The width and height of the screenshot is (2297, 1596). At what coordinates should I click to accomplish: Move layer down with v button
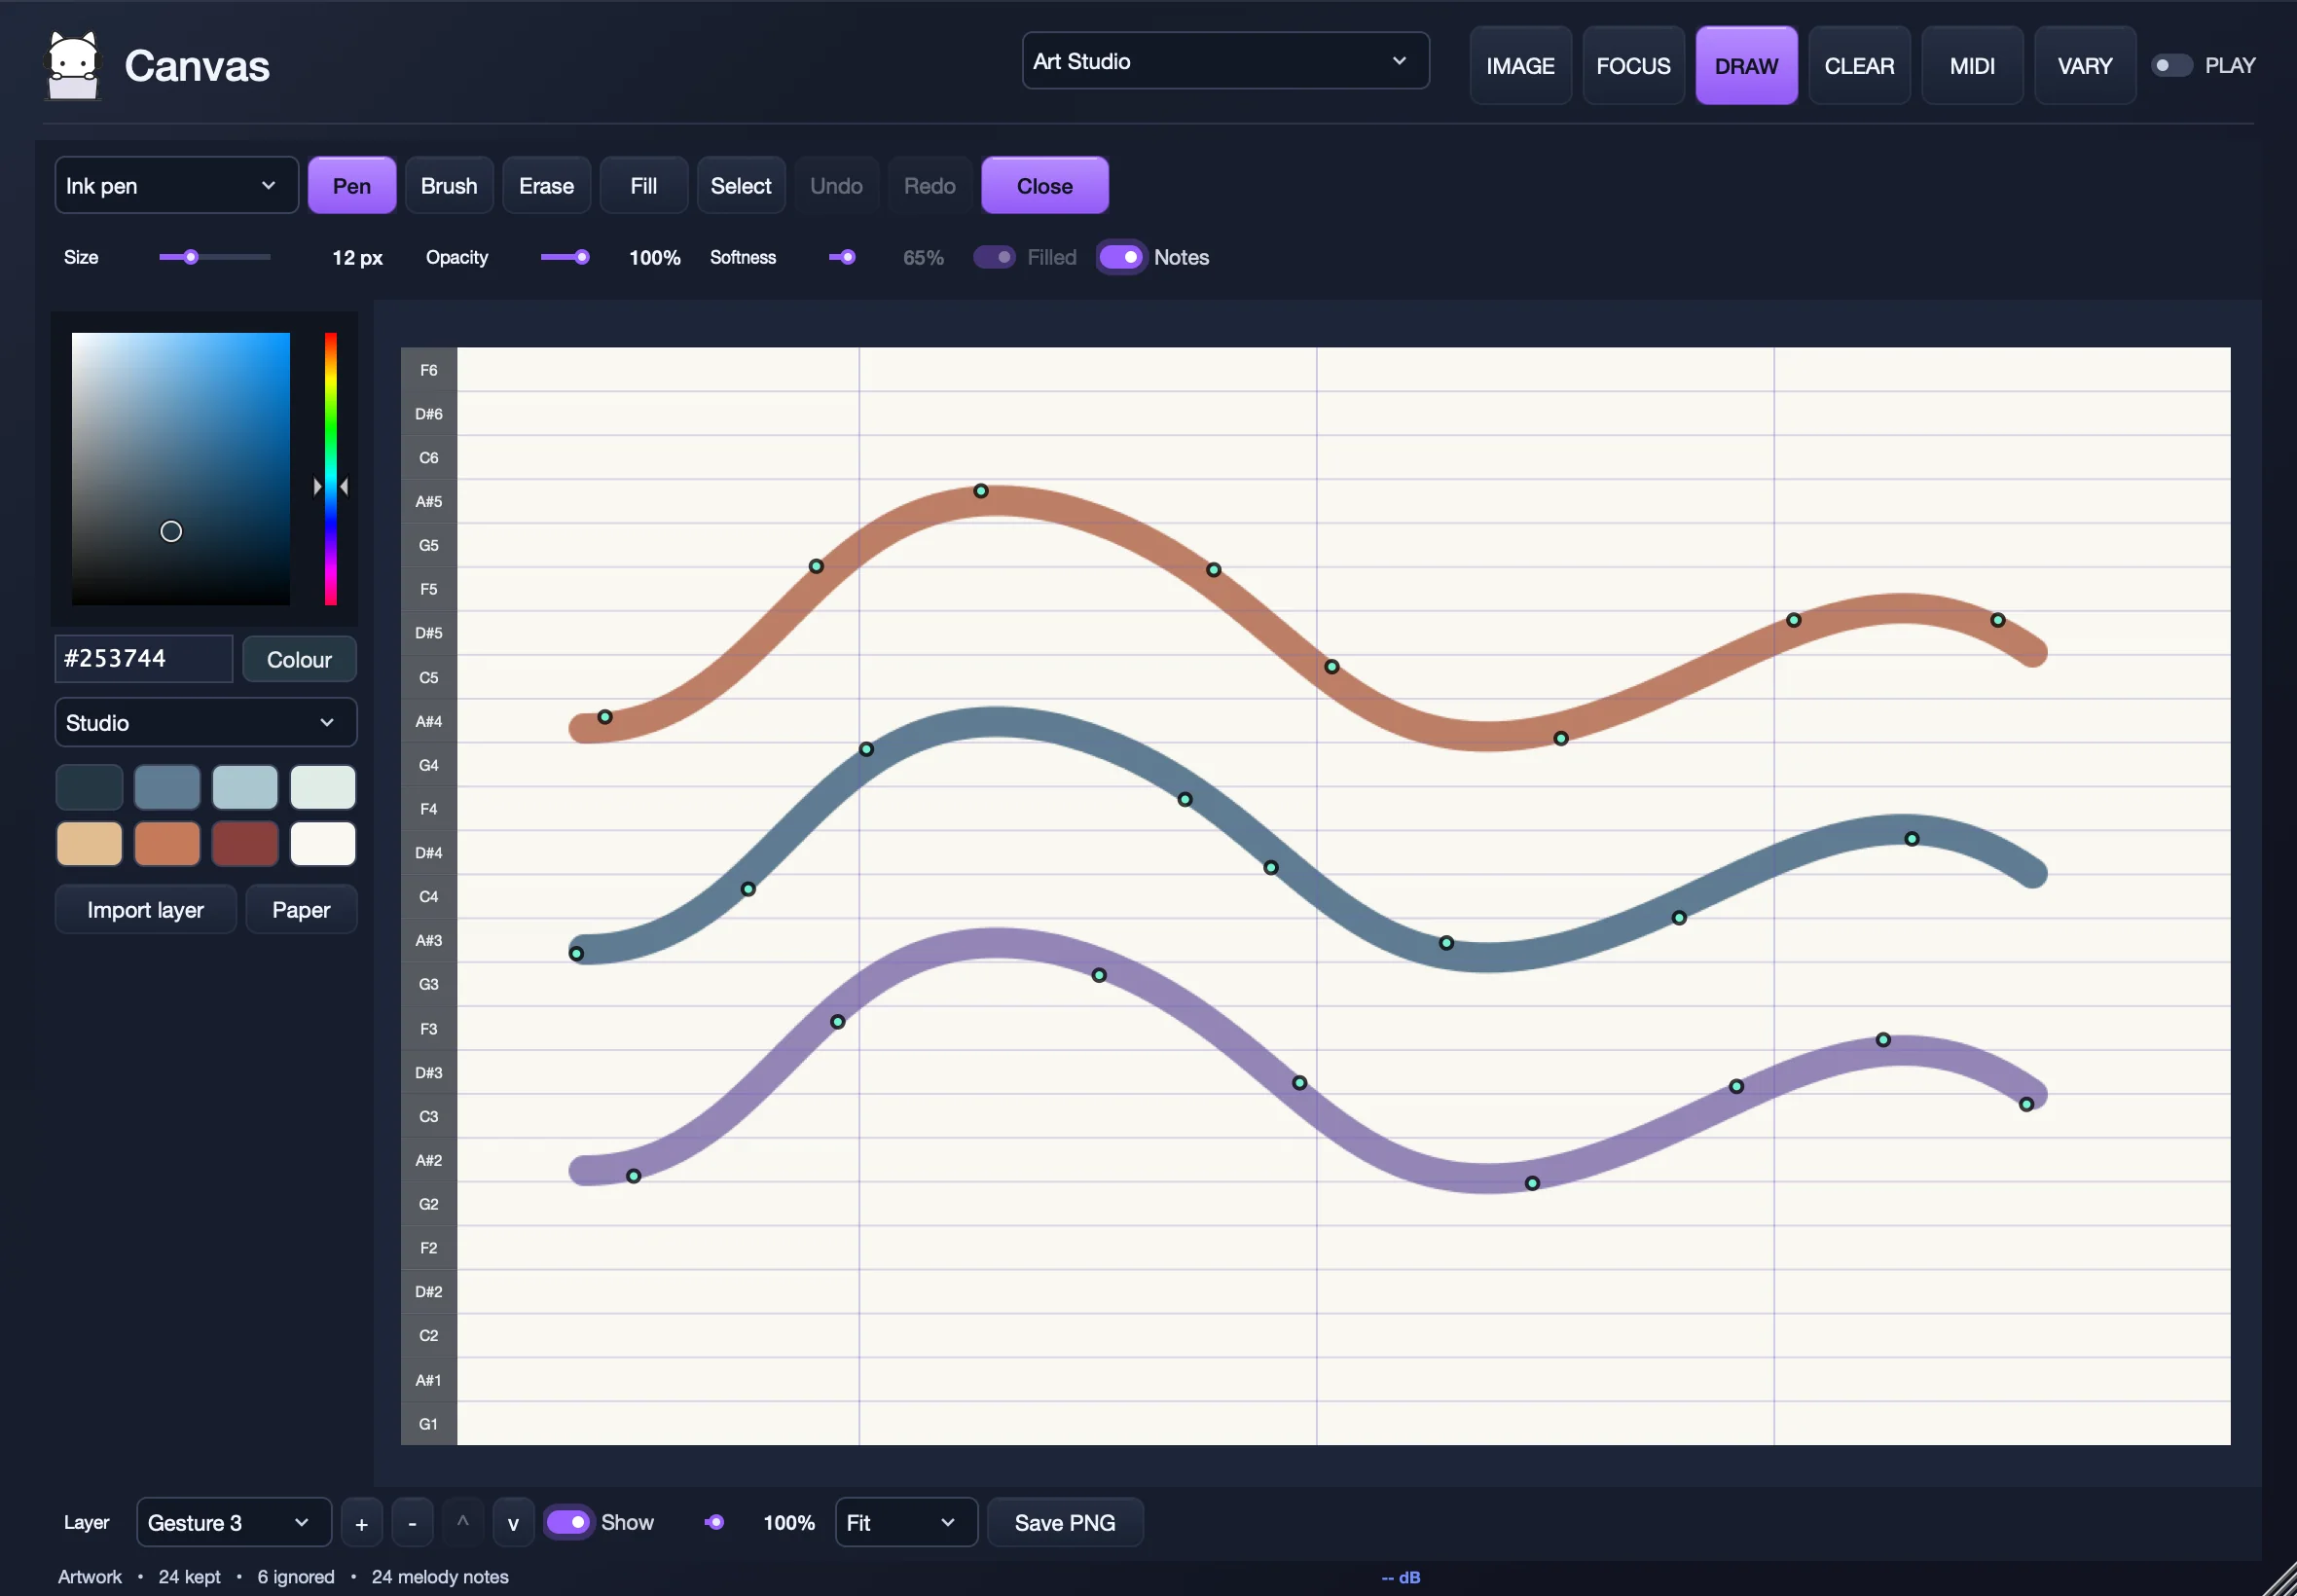coord(513,1523)
